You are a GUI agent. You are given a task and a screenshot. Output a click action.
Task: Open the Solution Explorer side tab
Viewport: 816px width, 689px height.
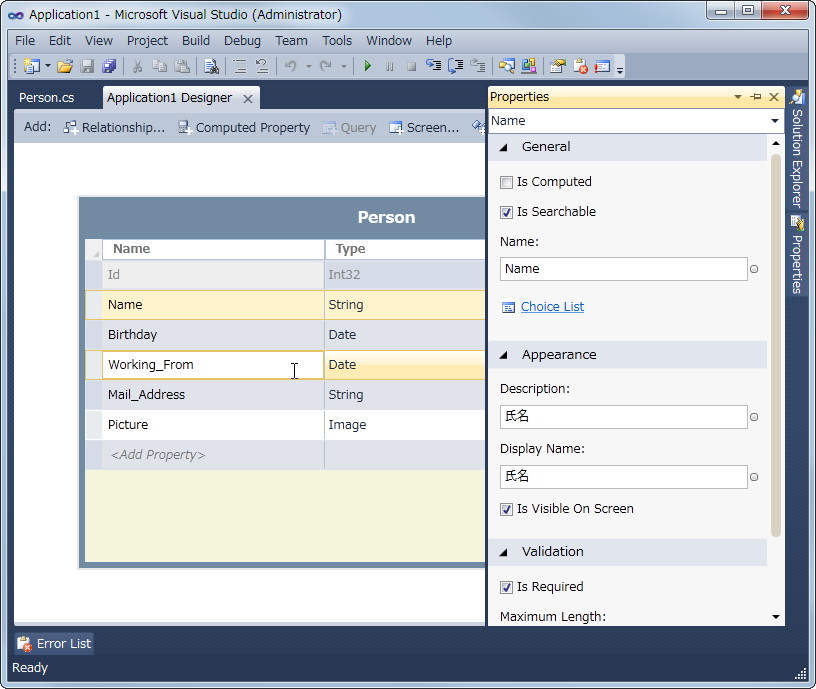coord(797,149)
